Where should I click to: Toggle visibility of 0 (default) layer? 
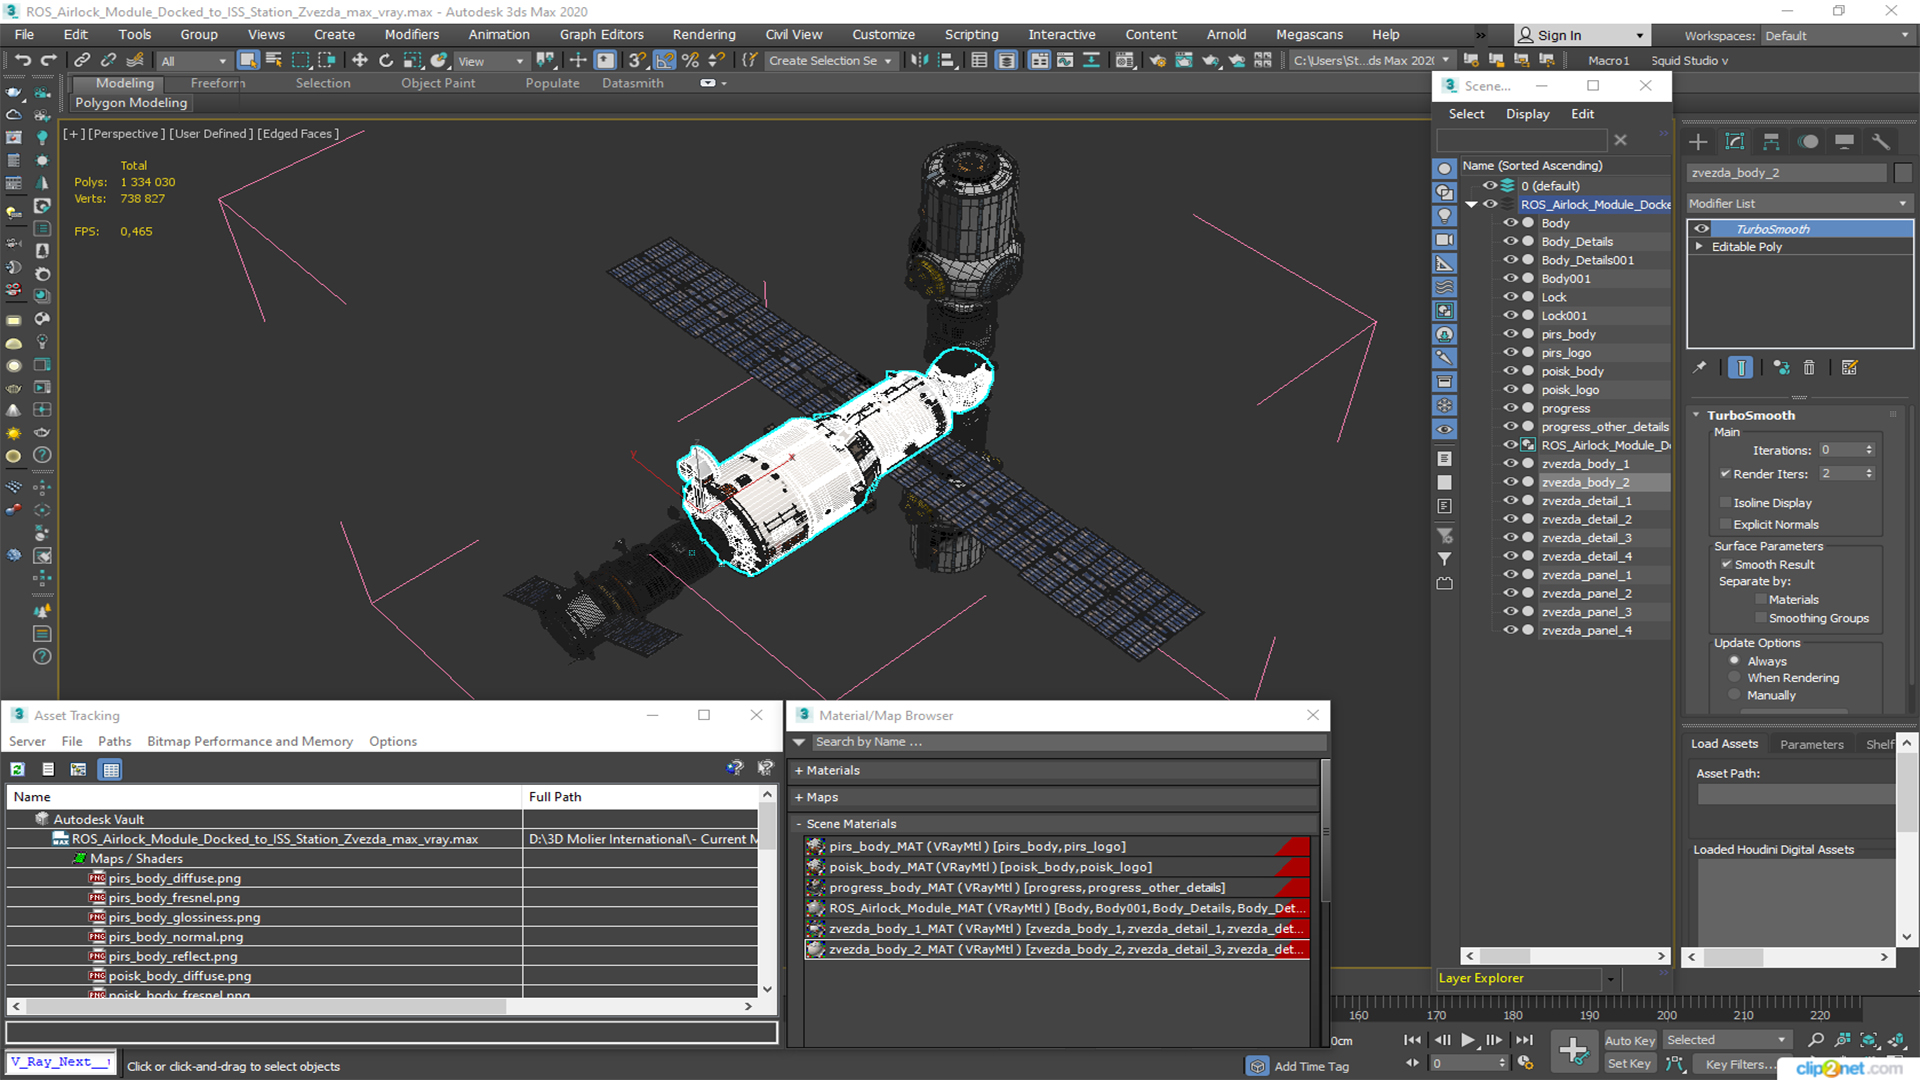pyautogui.click(x=1490, y=185)
